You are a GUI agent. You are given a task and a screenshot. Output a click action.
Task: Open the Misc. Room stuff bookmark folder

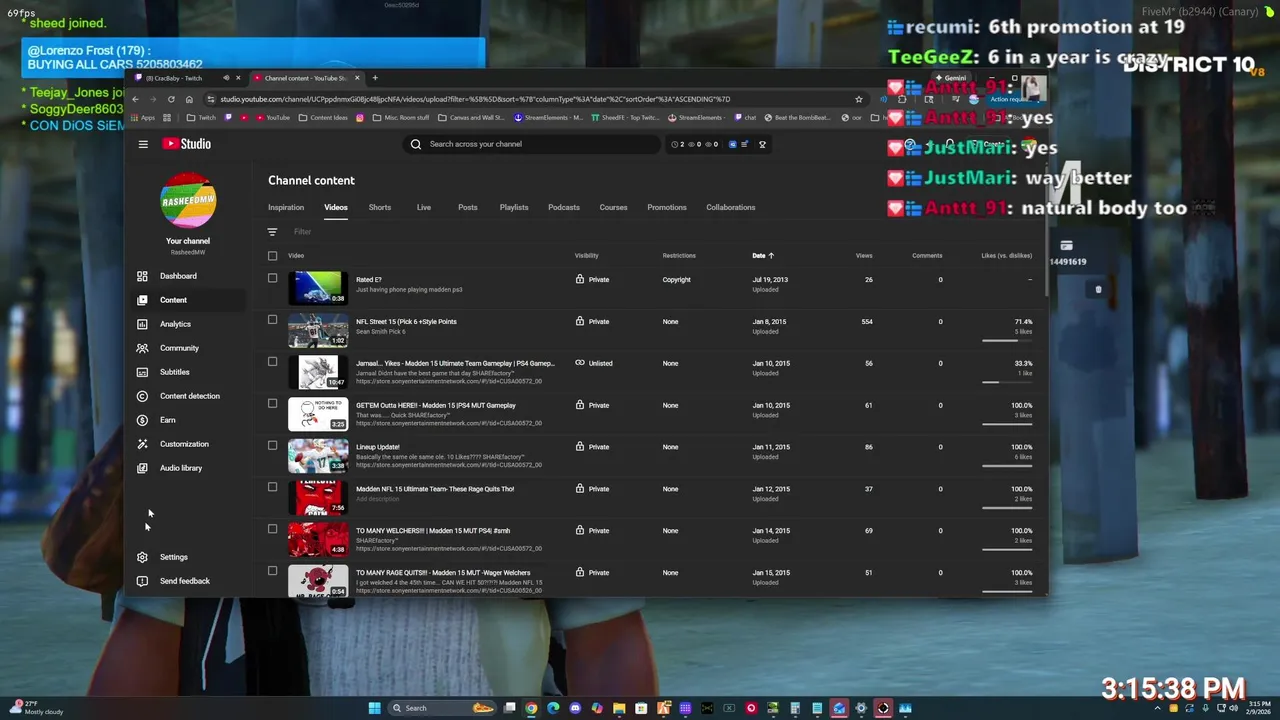400,118
